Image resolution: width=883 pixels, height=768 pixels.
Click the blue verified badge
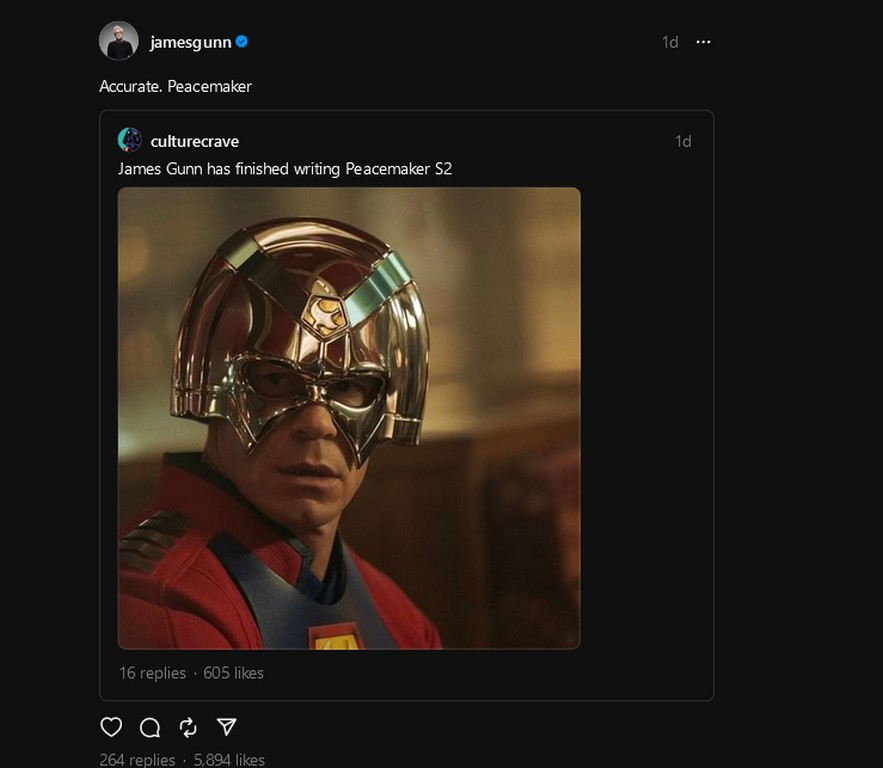[x=242, y=42]
